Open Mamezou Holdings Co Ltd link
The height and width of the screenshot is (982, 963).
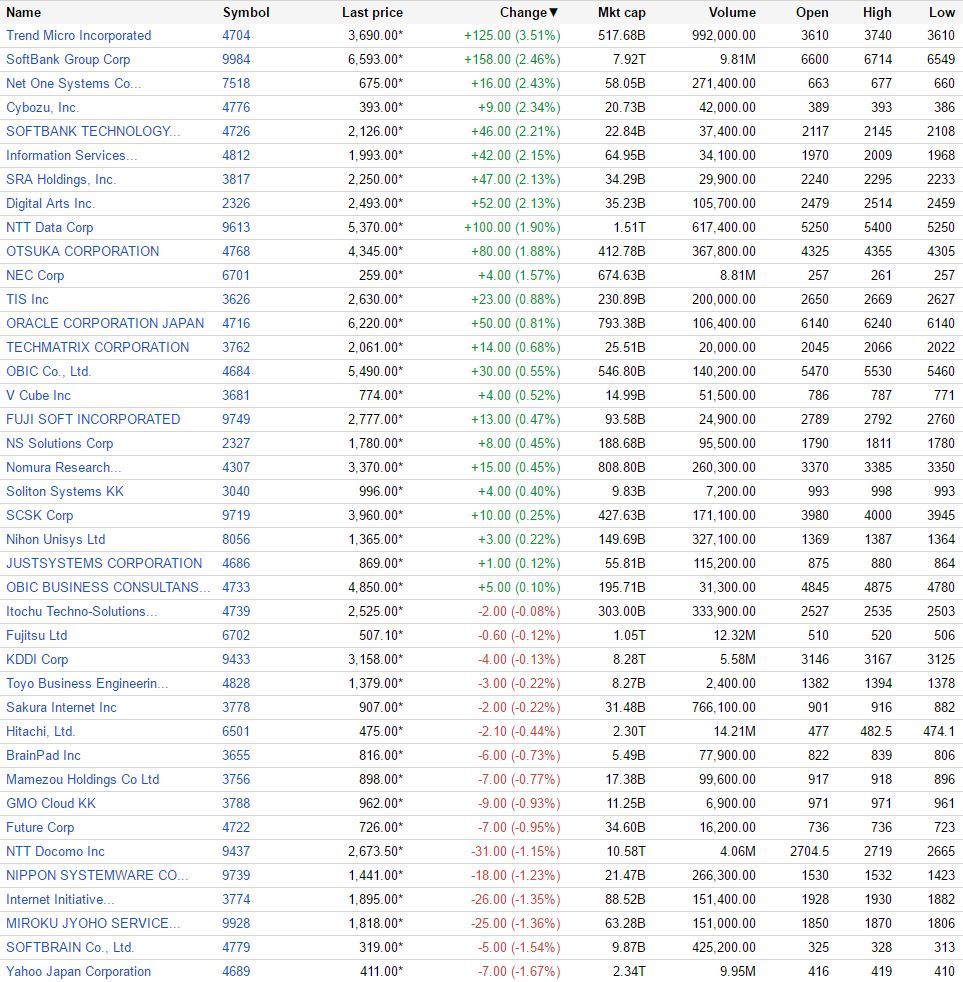pos(83,779)
